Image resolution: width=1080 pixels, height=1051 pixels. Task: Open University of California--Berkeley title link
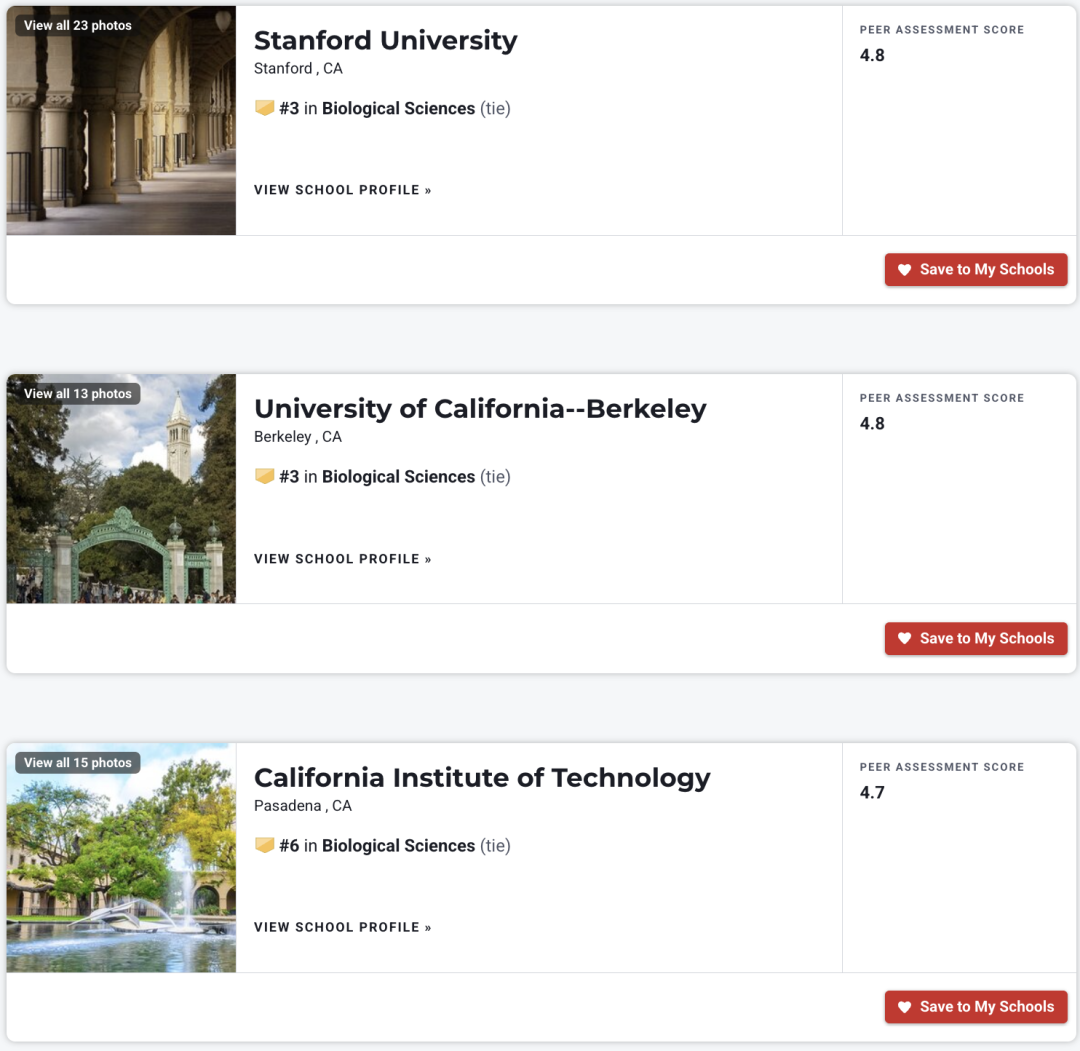click(x=480, y=409)
